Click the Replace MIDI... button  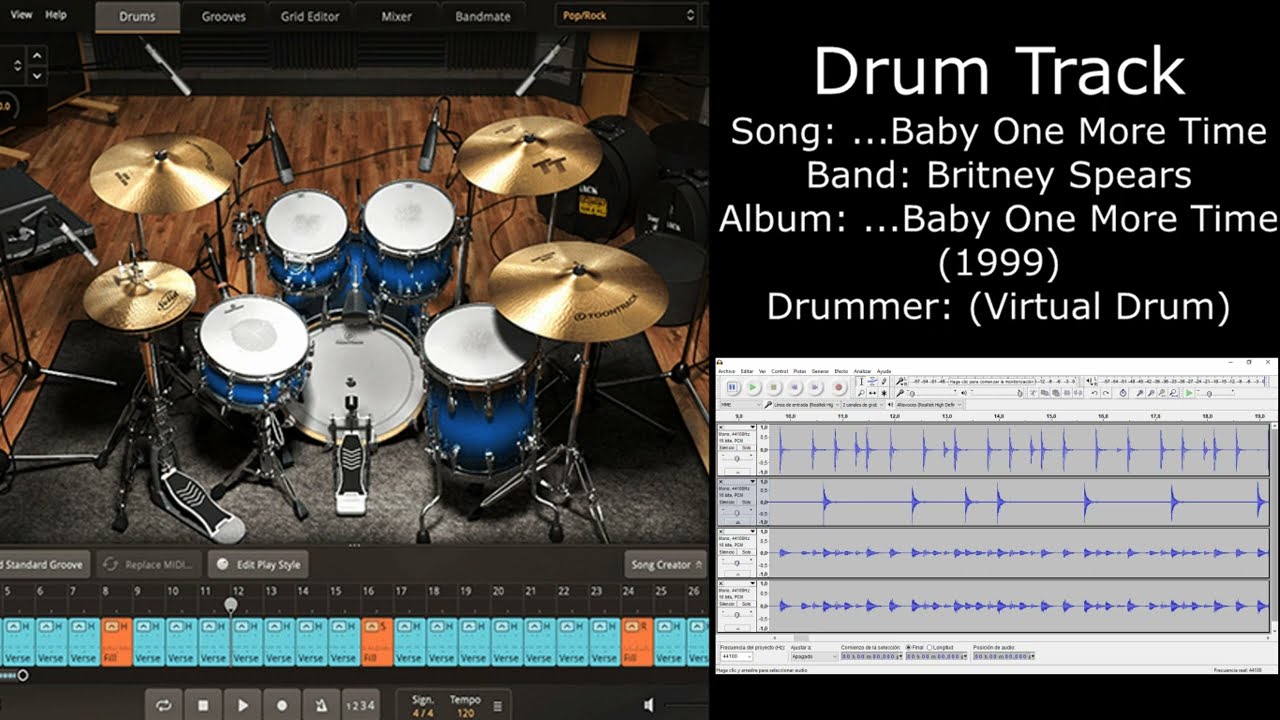[150, 564]
